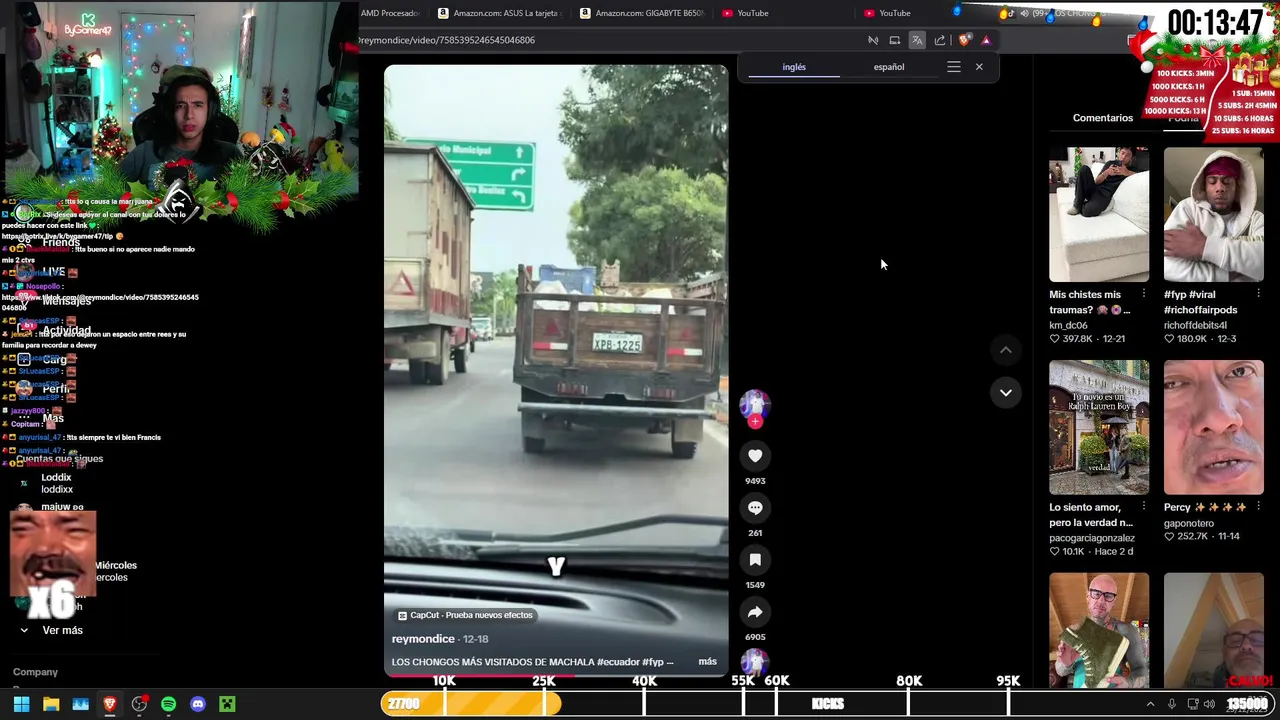Open the #richoffairpods video thumbnail

coord(1214,215)
